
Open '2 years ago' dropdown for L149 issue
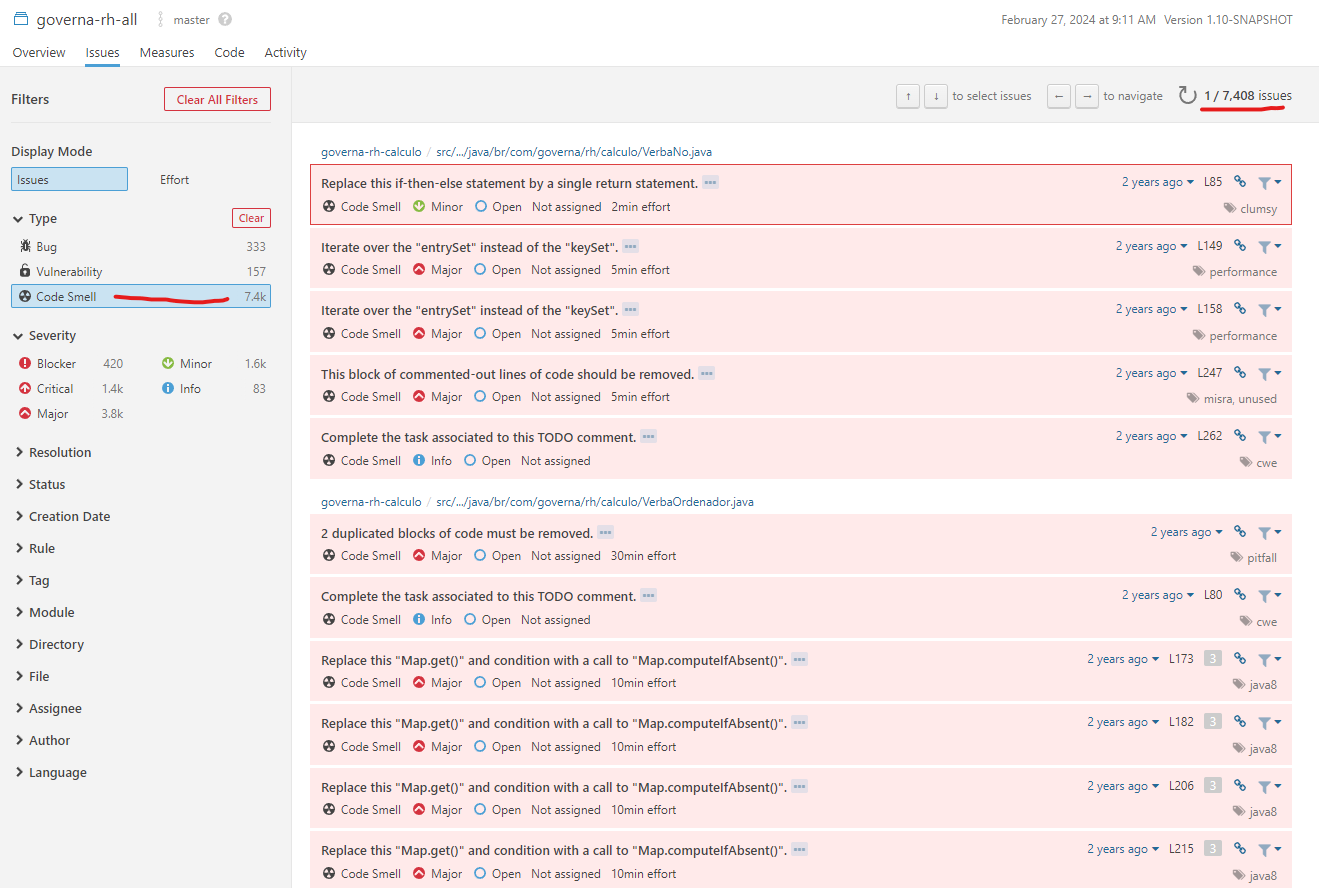[1152, 246]
